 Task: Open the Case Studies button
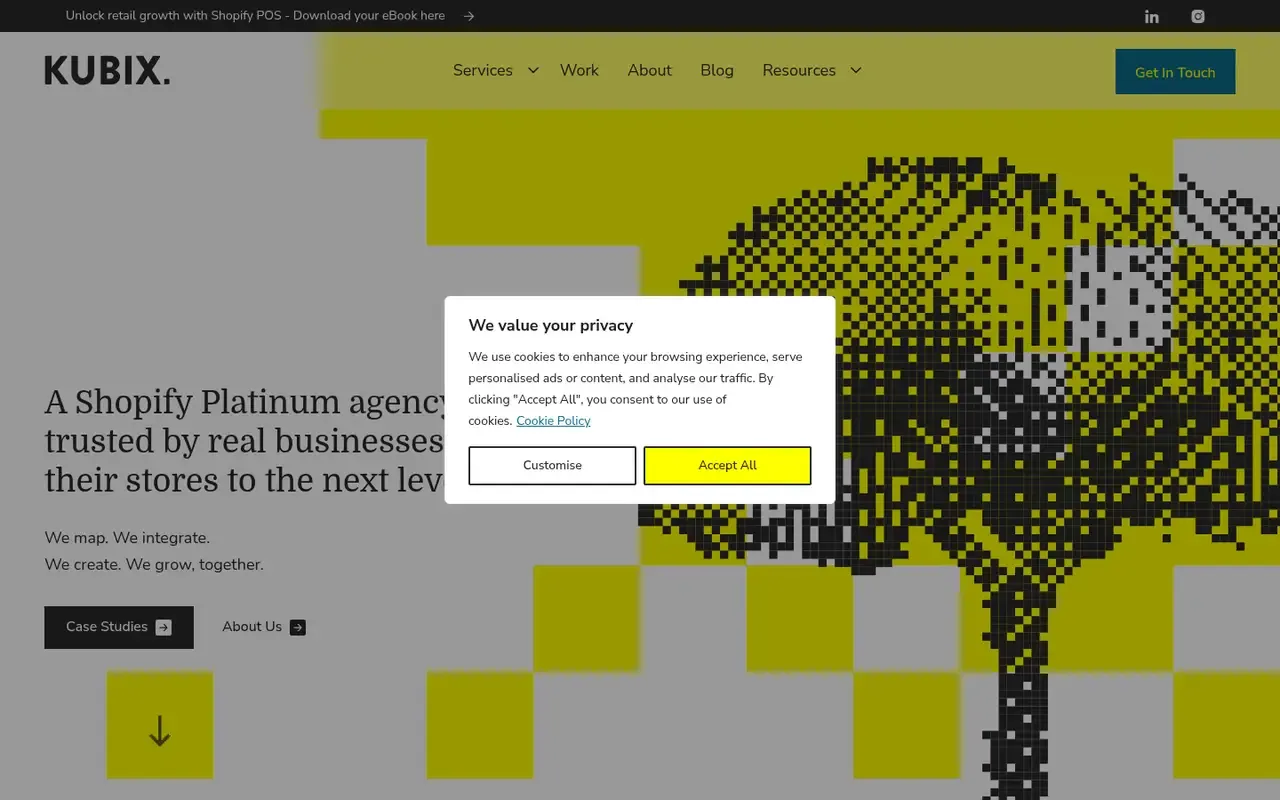tap(119, 627)
